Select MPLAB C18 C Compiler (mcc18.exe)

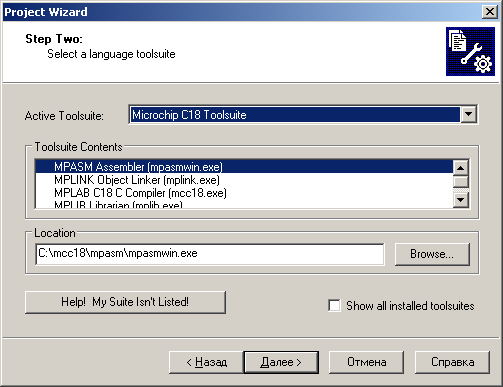pyautogui.click(x=244, y=193)
